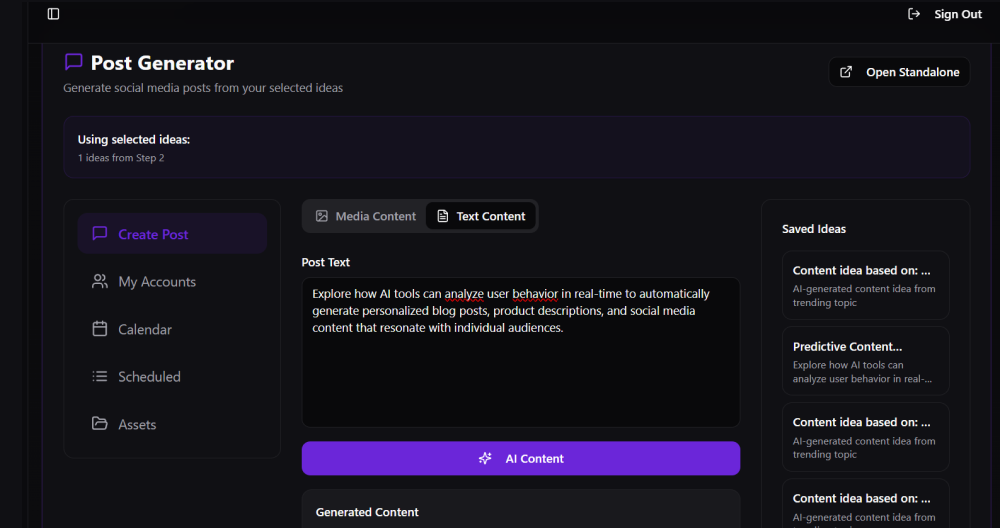Click the Open Standalone external link icon
Image resolution: width=1000 pixels, height=528 pixels.
click(846, 72)
